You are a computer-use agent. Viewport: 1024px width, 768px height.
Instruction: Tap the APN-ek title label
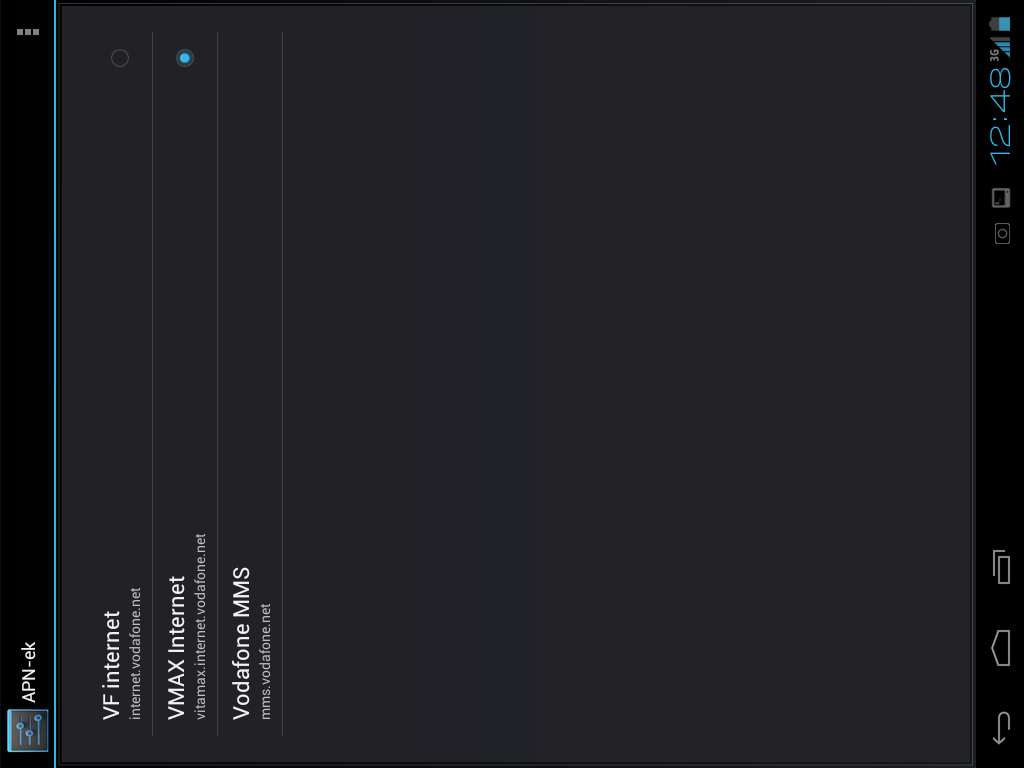[28, 672]
